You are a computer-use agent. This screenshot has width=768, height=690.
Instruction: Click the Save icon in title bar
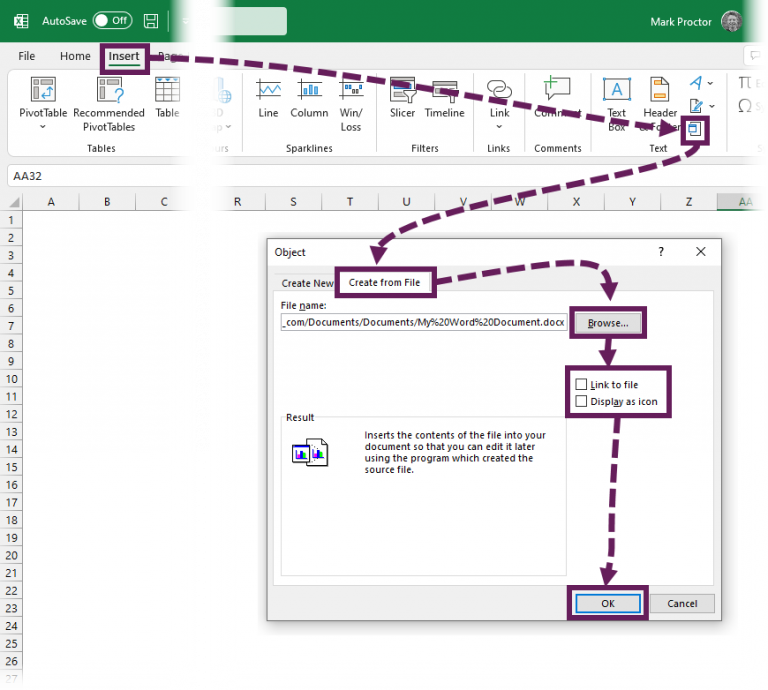(150, 21)
